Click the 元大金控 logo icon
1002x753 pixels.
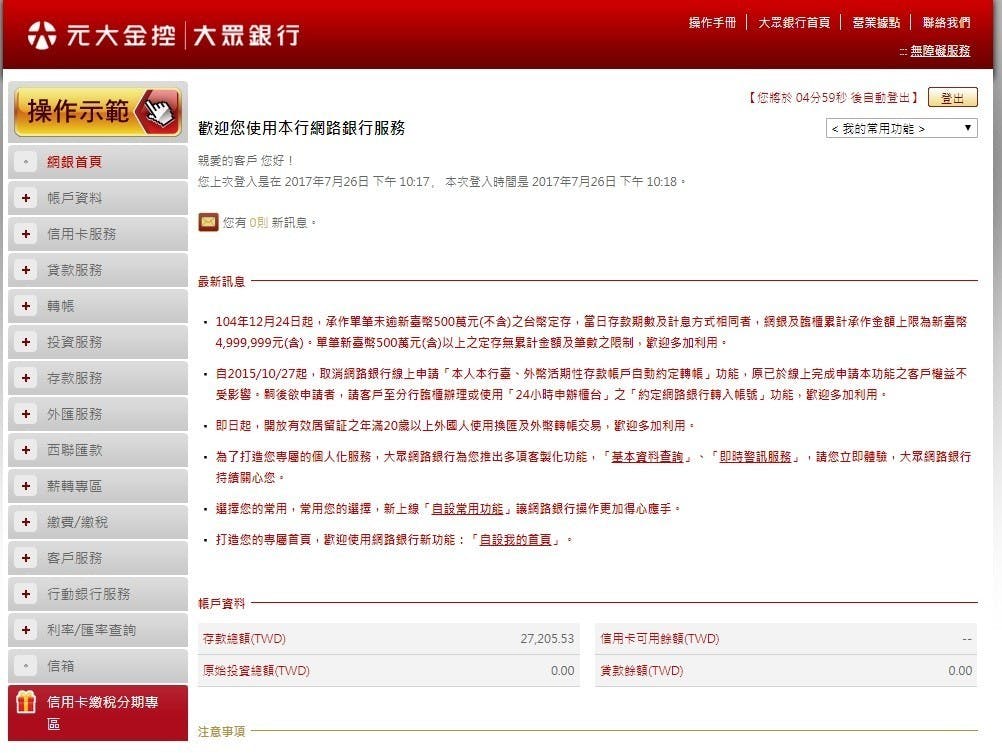tap(42, 35)
